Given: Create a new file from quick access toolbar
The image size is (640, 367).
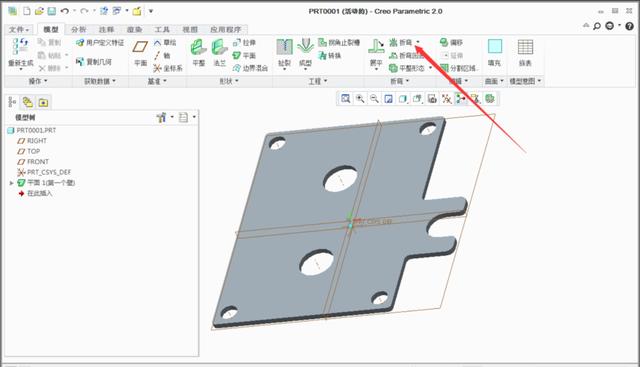Looking at the screenshot, I should (27, 11).
